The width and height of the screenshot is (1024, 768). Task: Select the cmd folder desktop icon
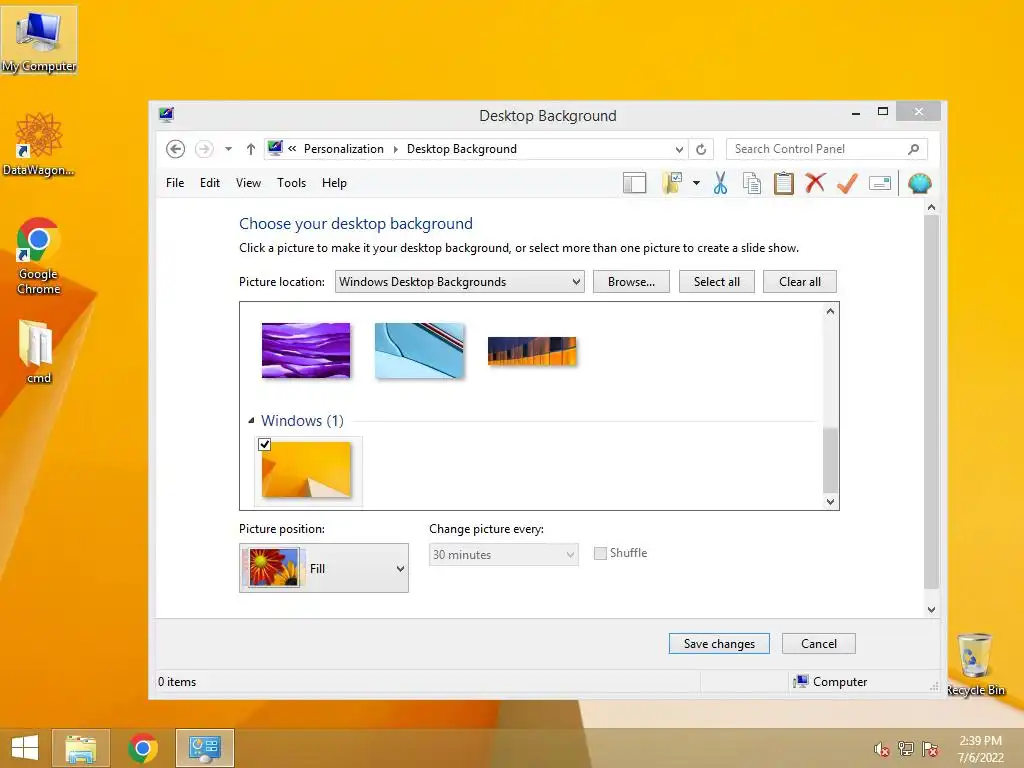pyautogui.click(x=39, y=351)
